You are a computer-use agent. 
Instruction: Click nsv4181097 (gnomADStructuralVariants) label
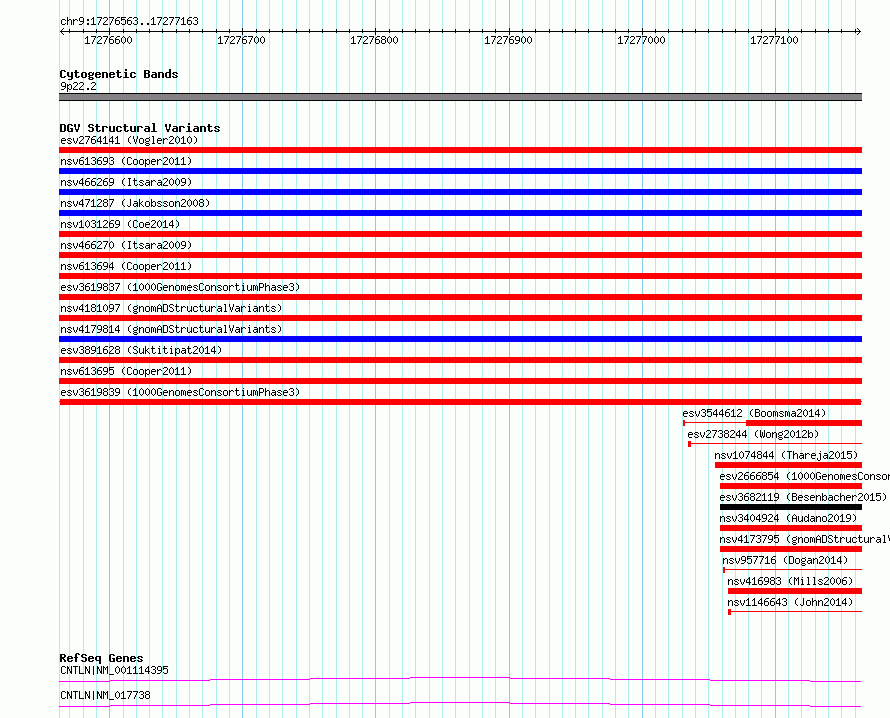click(171, 308)
